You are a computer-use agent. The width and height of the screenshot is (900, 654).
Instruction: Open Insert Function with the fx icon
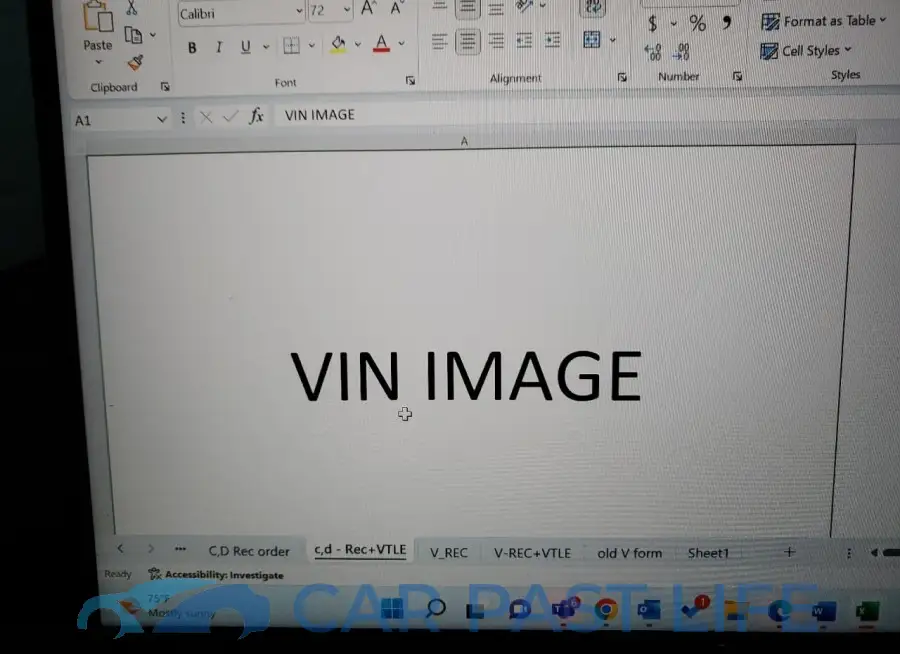click(256, 116)
